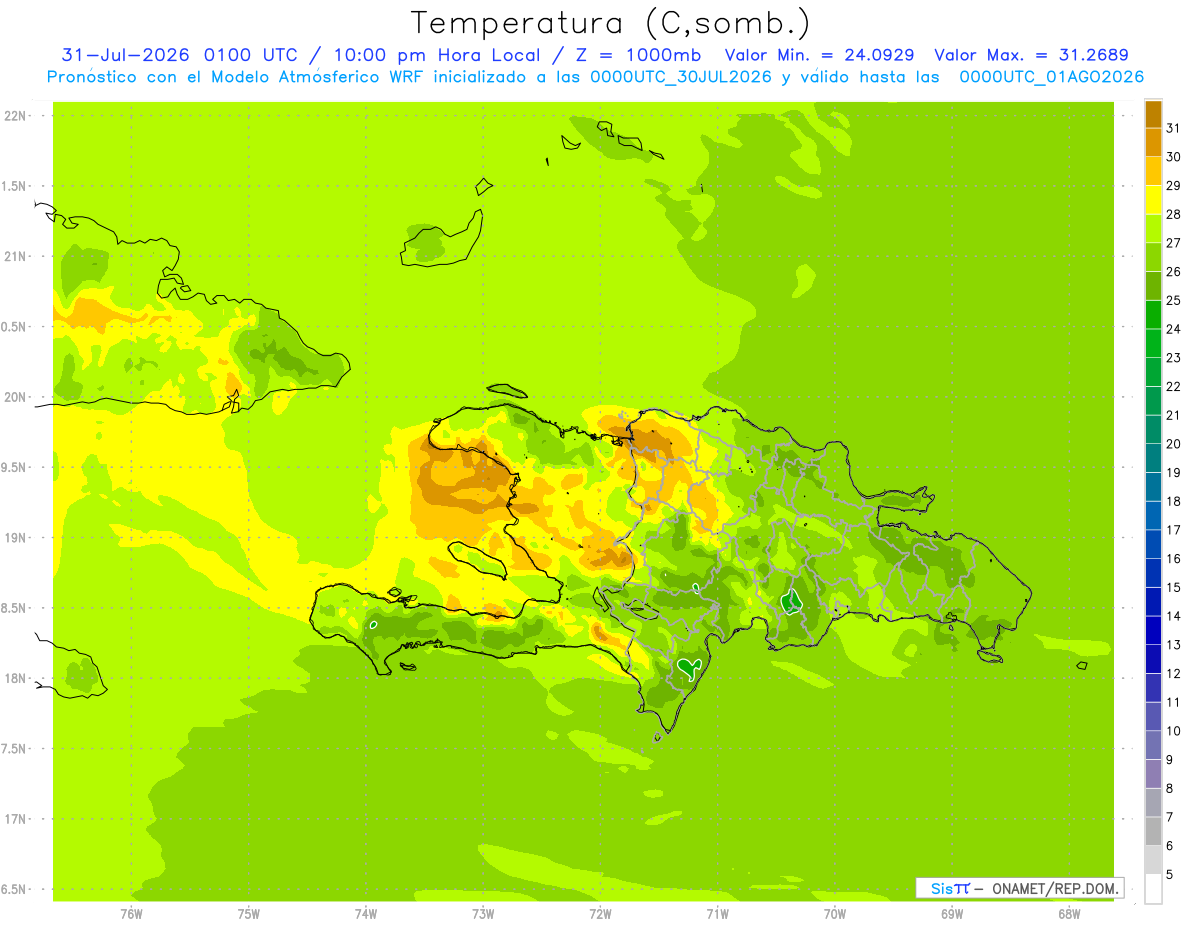Click the colorbar label '13'
This screenshot has height=927, width=1200.
1173,645
